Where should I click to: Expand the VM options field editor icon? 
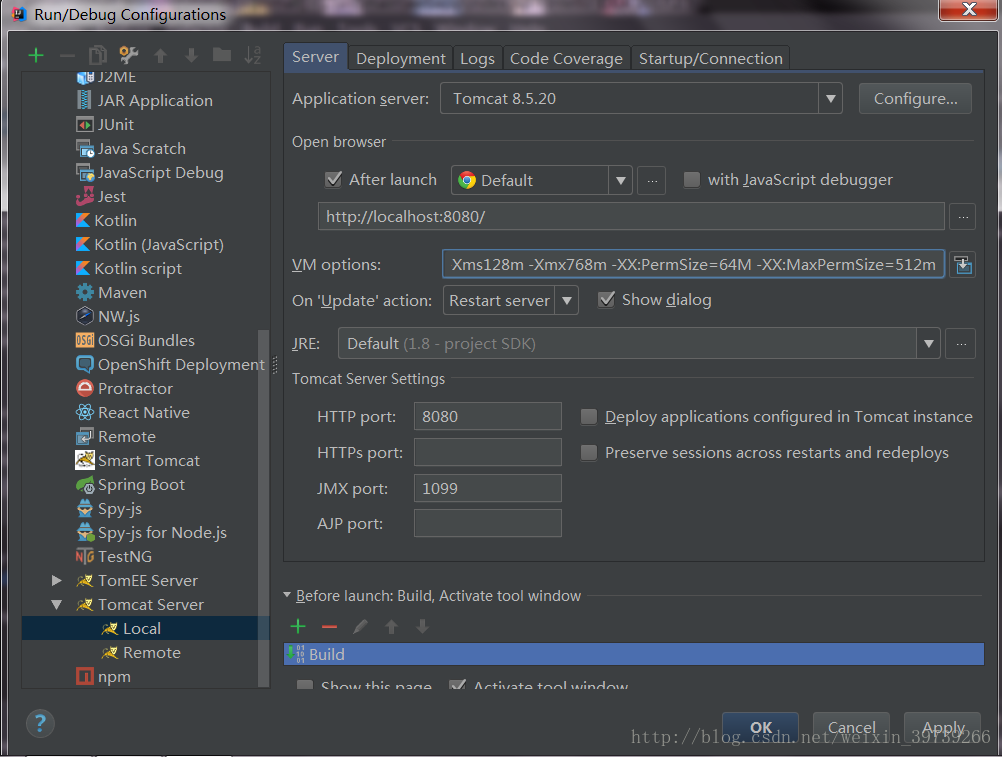tap(962, 264)
